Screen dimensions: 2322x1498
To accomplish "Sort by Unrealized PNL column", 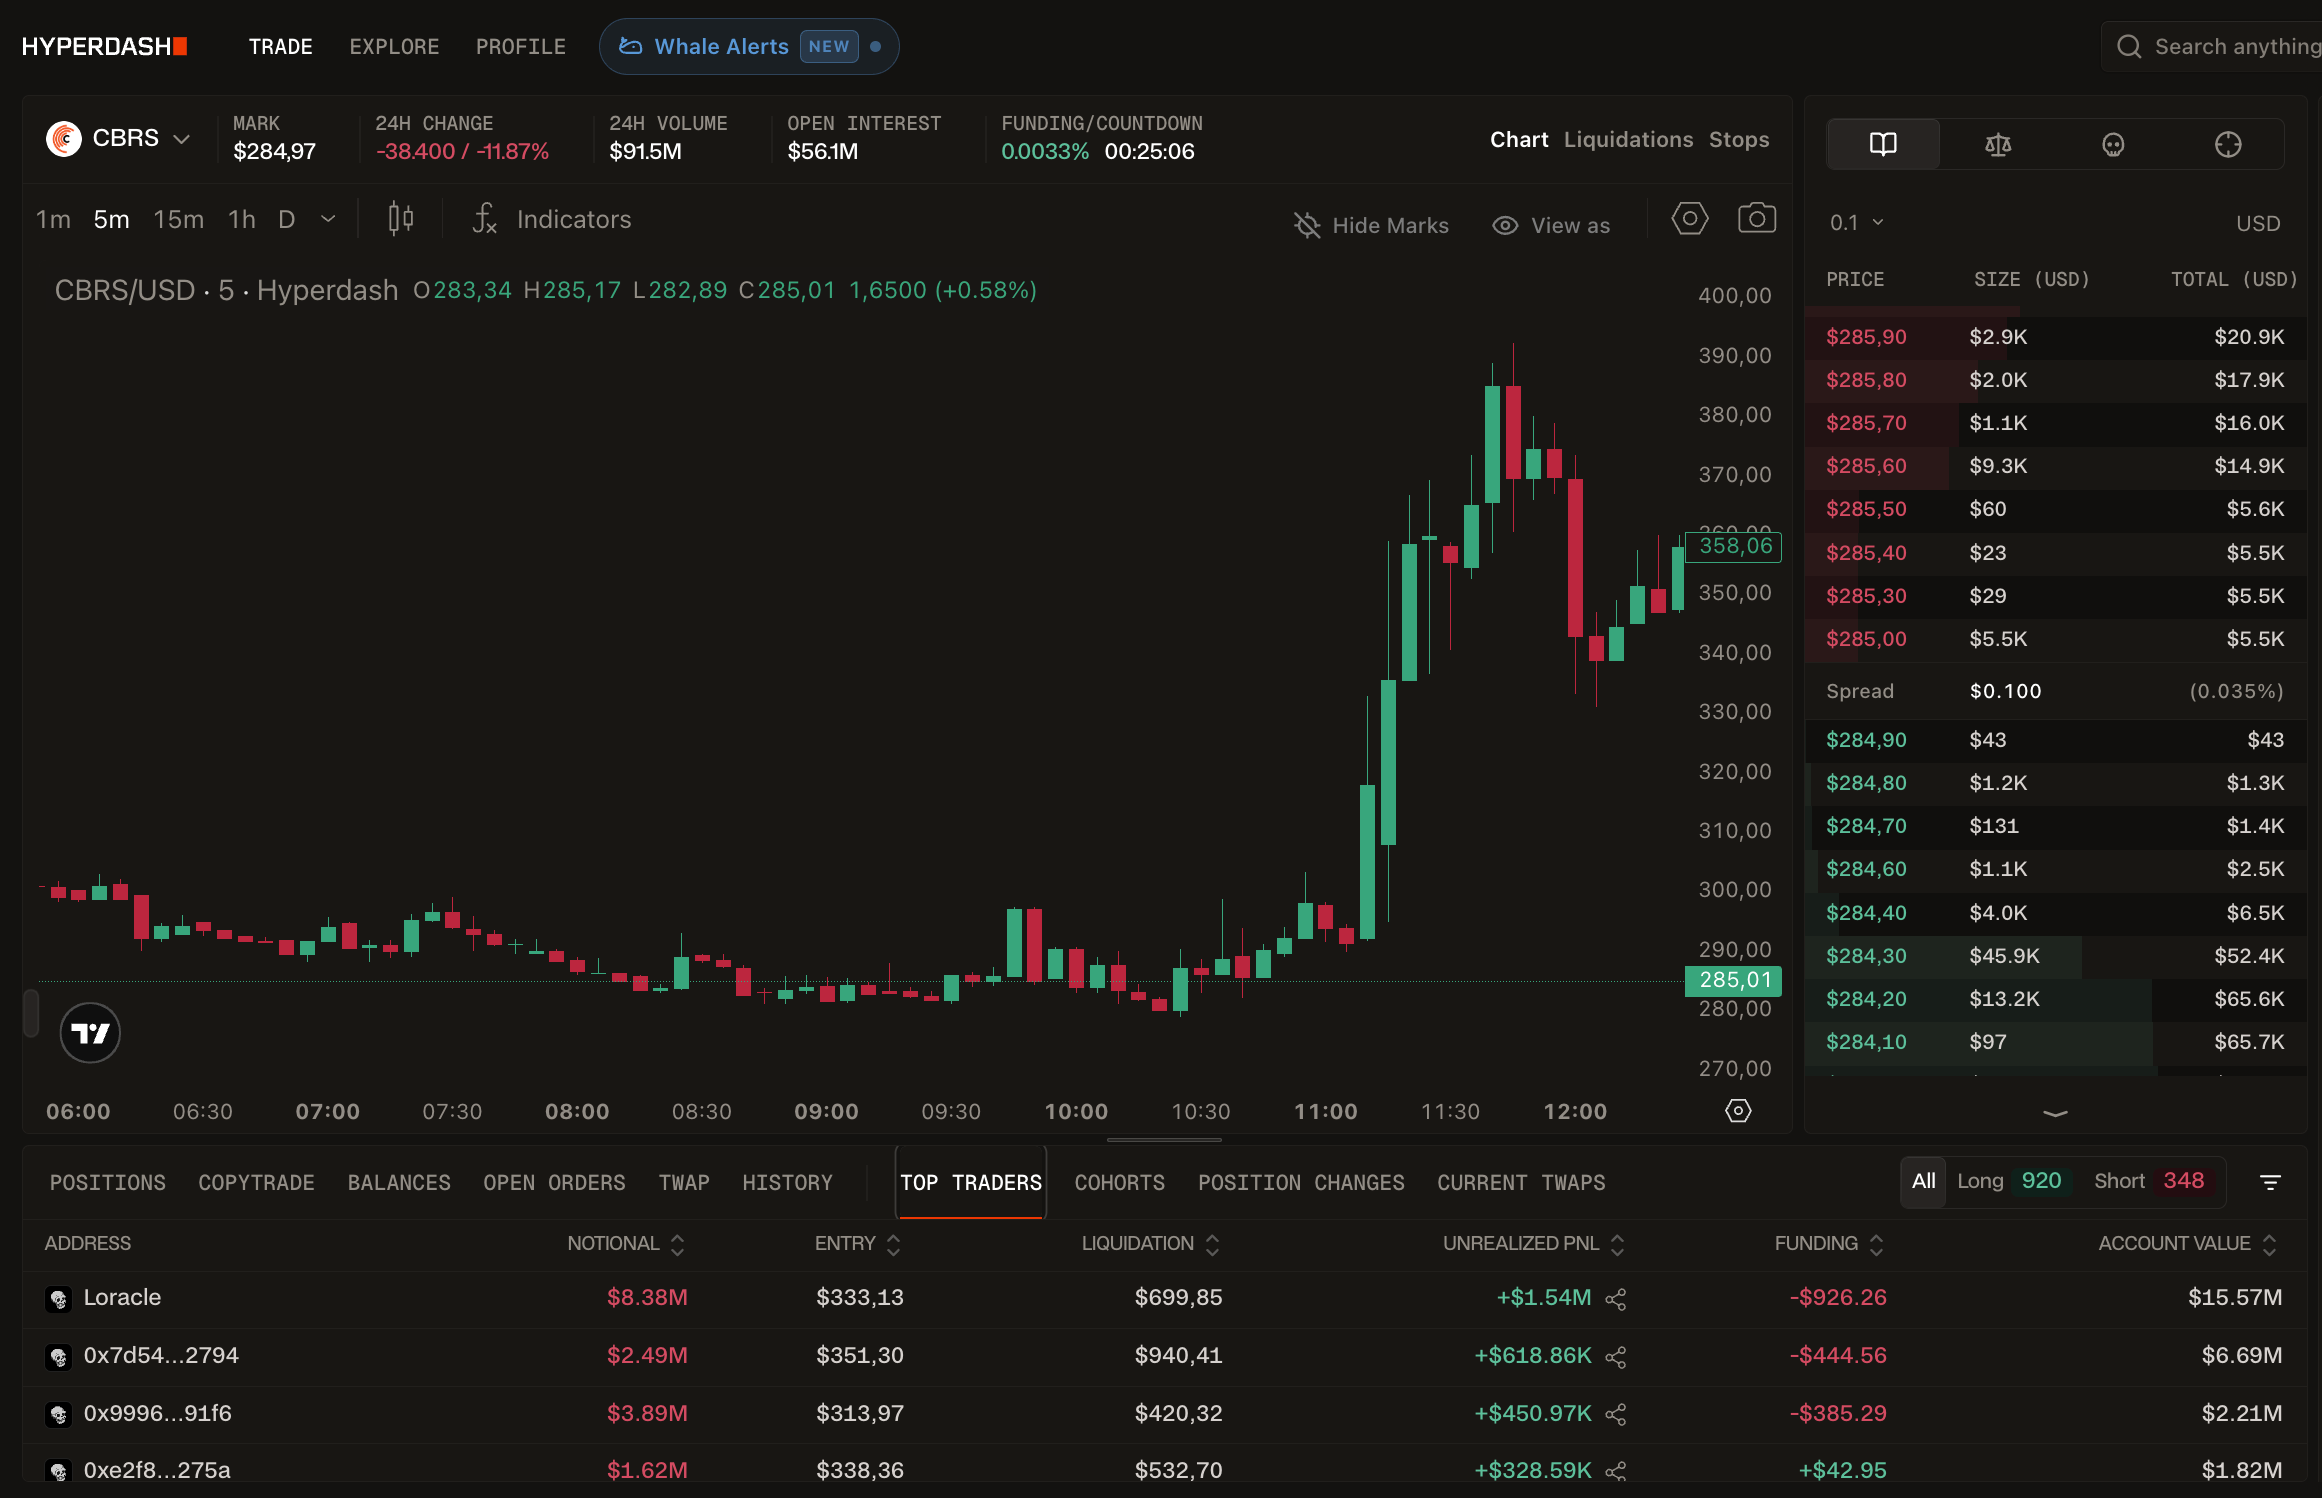I will pyautogui.click(x=1533, y=1243).
